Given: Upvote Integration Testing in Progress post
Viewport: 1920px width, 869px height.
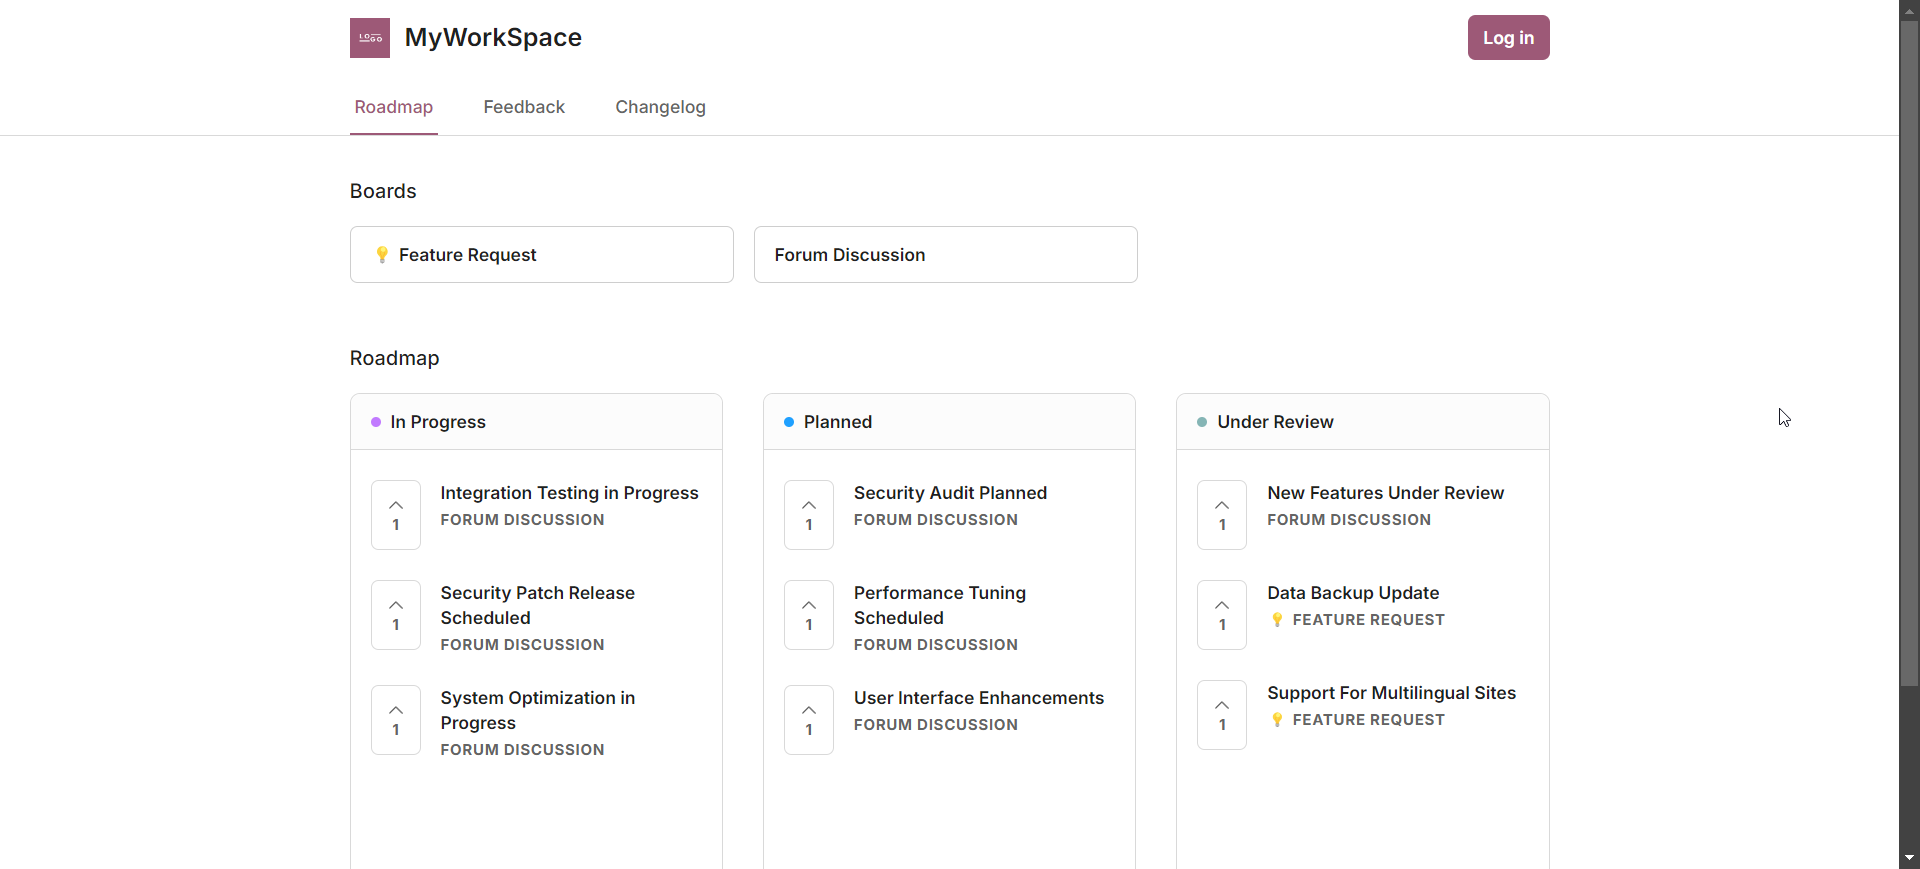Looking at the screenshot, I should click(x=396, y=515).
